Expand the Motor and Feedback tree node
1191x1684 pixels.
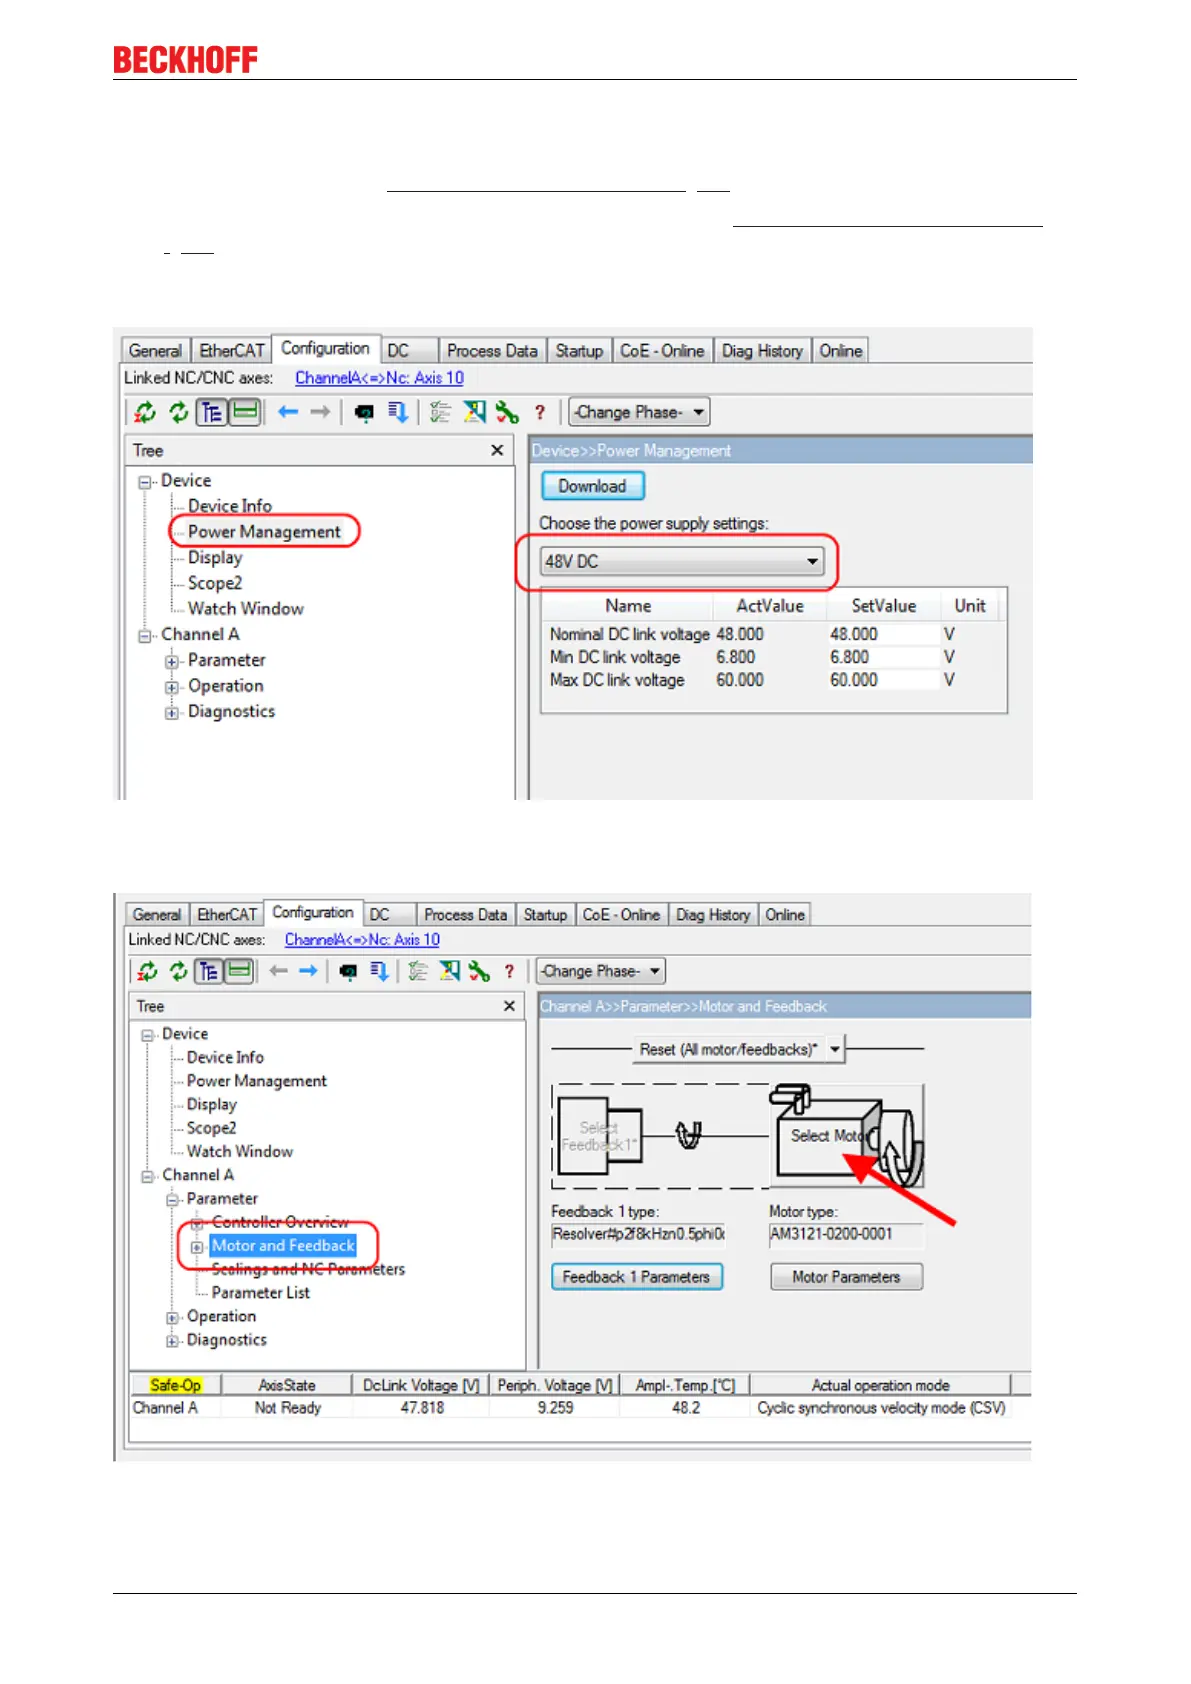197,1247
